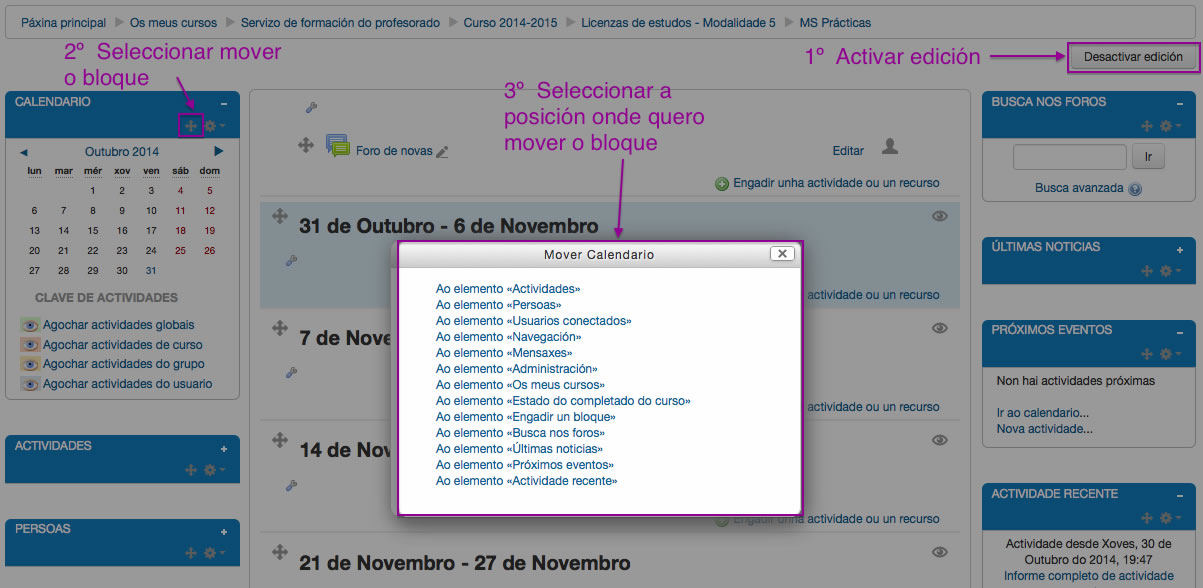The width and height of the screenshot is (1203, 588).
Task: Click the assign roles person icon near Editar
Action: coord(889,149)
